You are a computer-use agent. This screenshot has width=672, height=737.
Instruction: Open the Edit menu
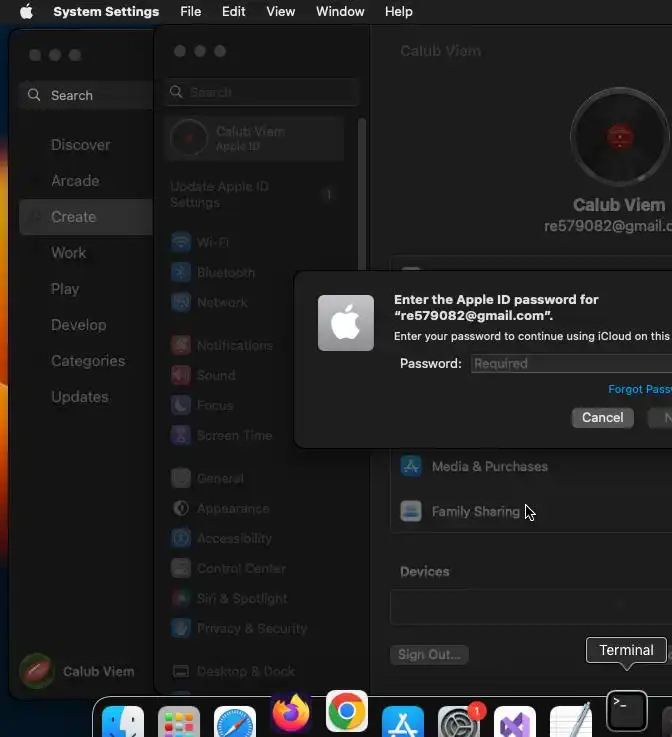[234, 11]
